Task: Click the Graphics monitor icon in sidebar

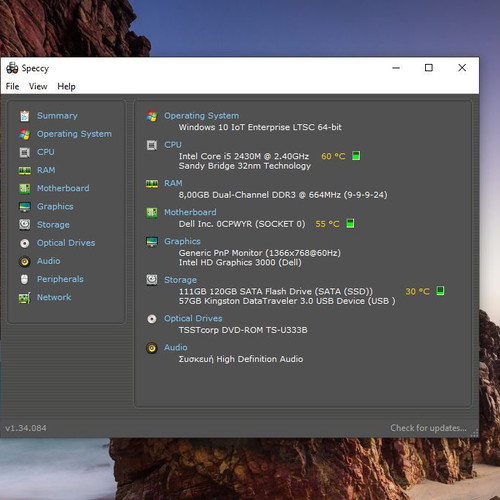Action: [24, 207]
